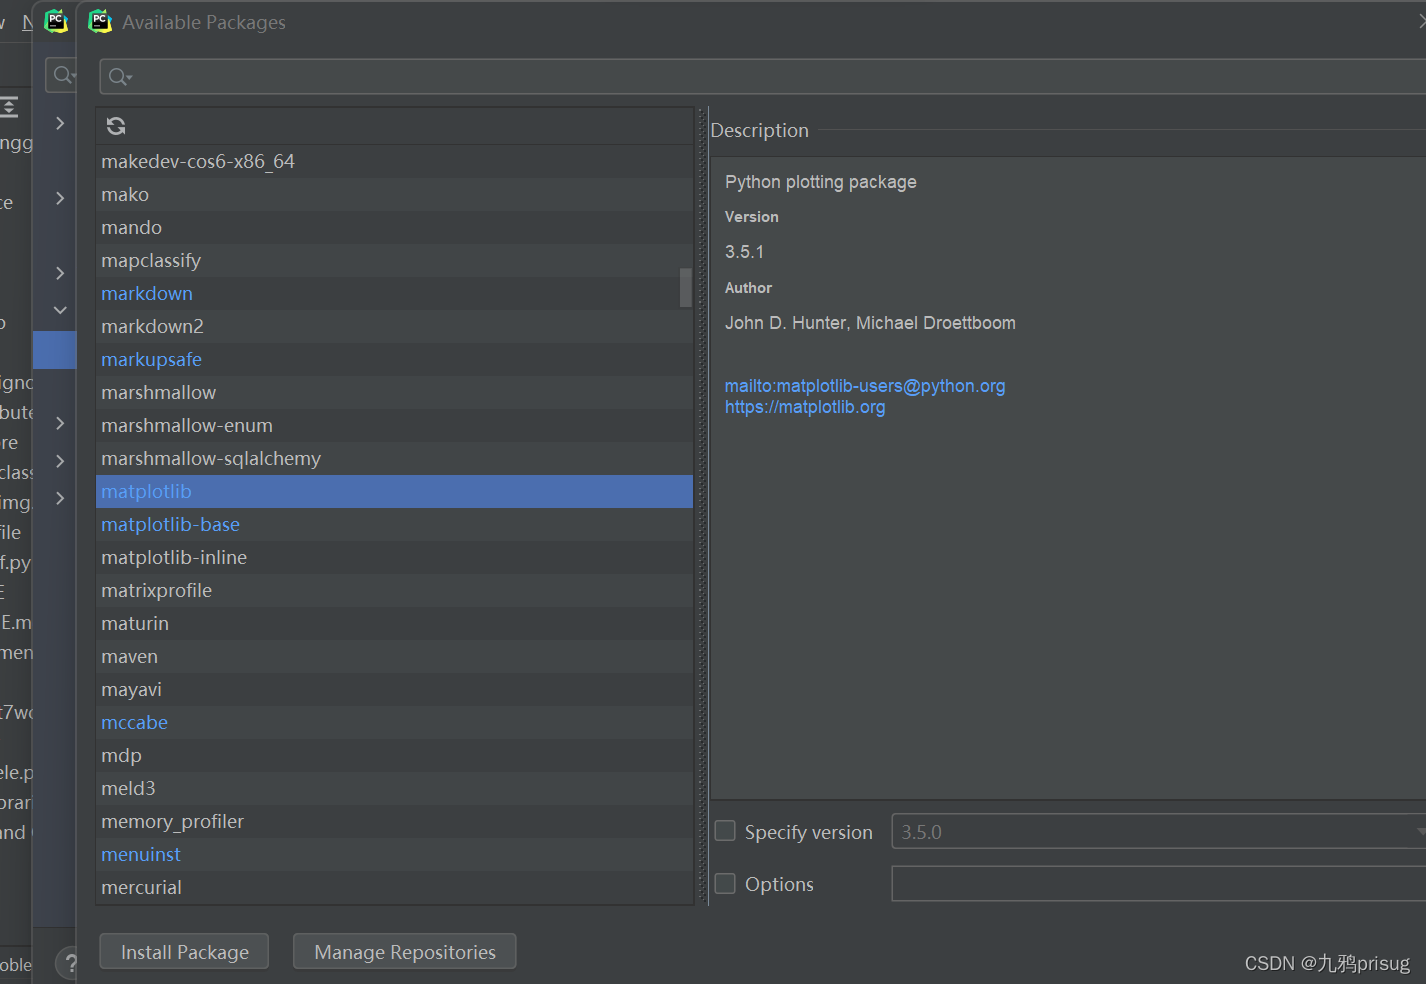1426x984 pixels.
Task: Select the menuinst package
Action: click(x=395, y=854)
